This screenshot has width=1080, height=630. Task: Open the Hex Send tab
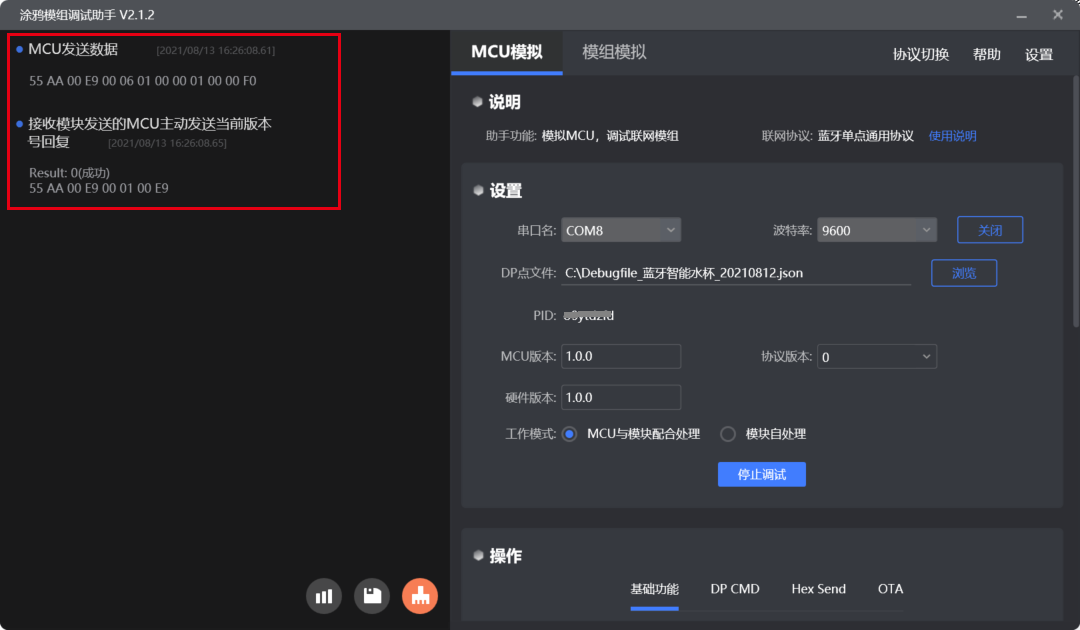click(818, 589)
